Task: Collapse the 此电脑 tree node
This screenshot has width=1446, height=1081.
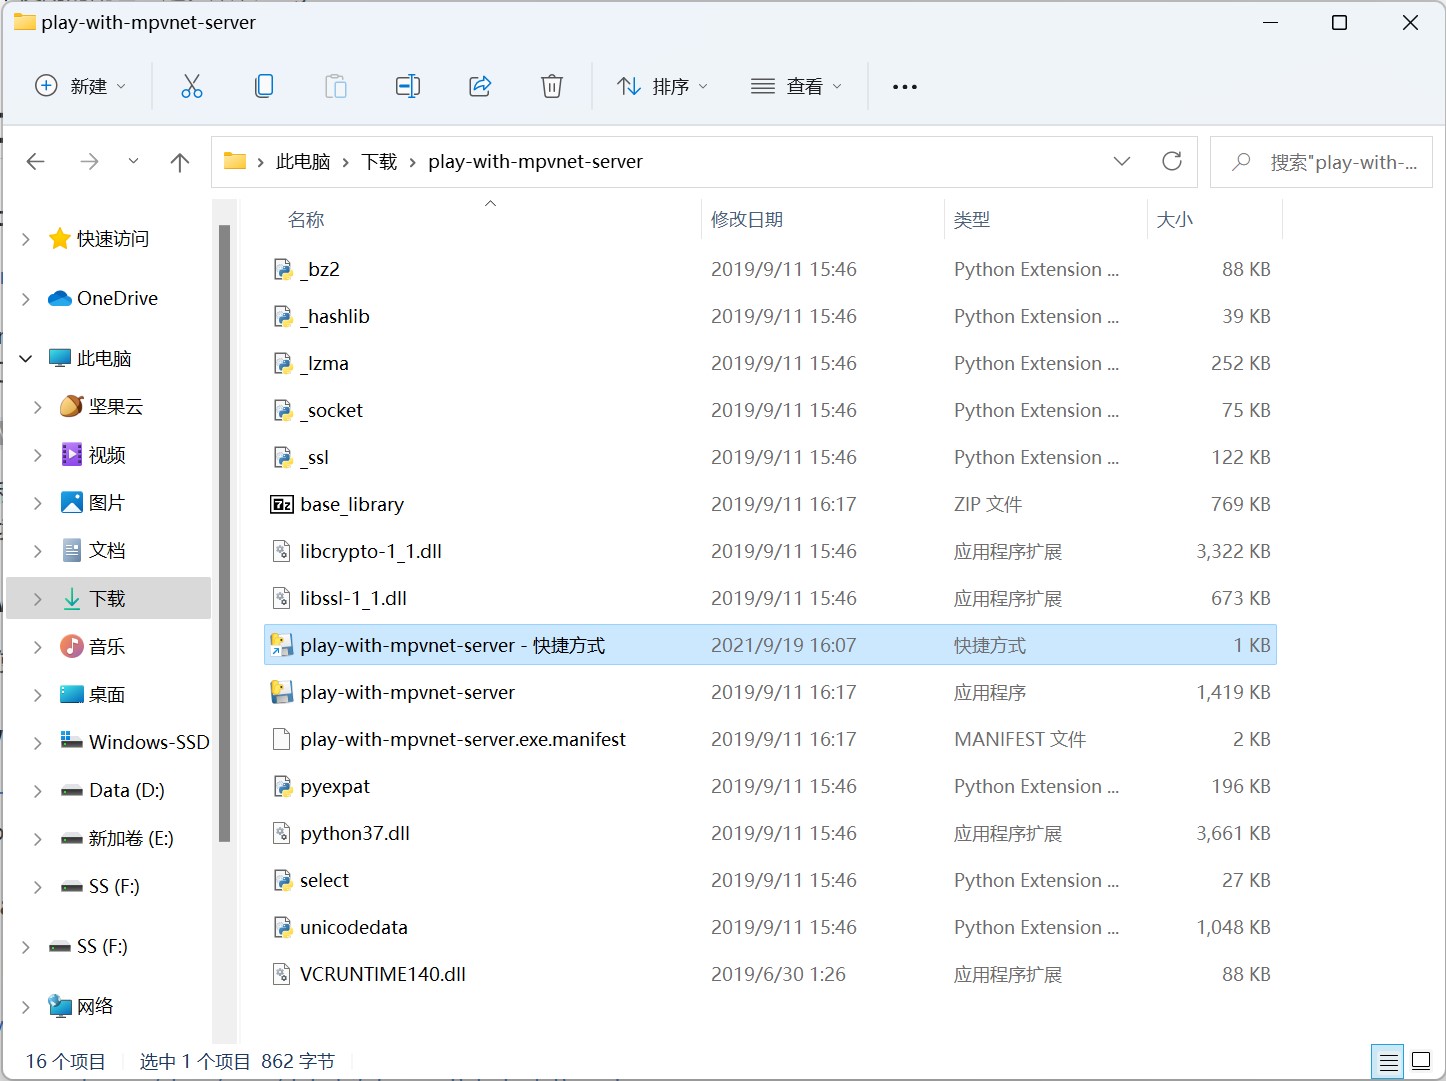Action: pyautogui.click(x=26, y=359)
